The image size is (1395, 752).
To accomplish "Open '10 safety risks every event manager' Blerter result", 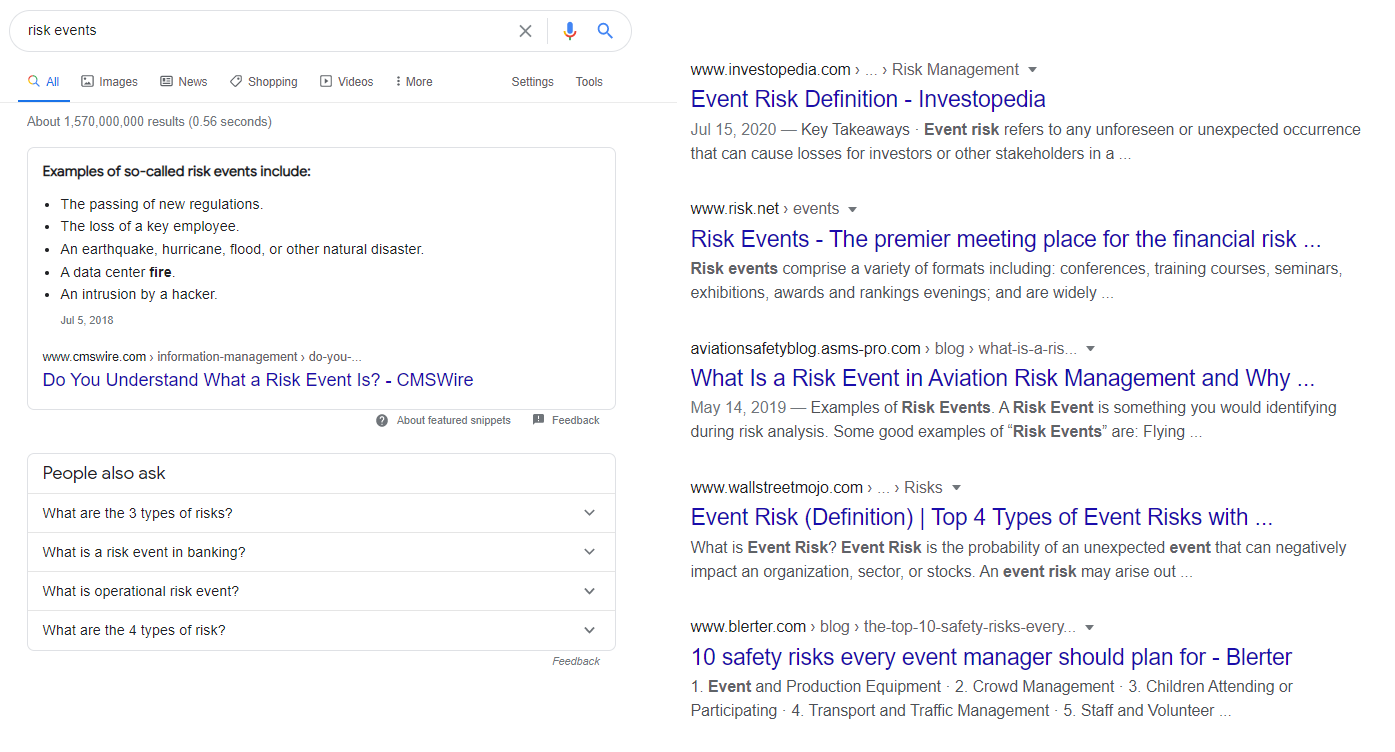I will tap(991, 657).
